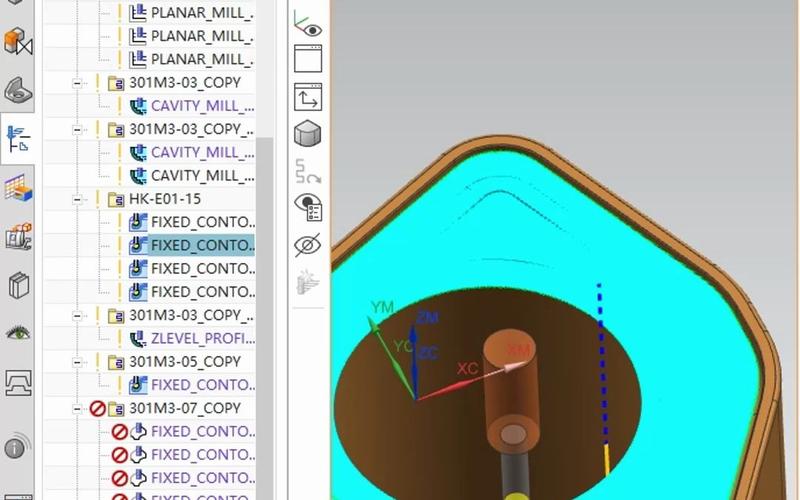Switch to the Operation Navigator tab
800x500 pixels.
(18, 139)
